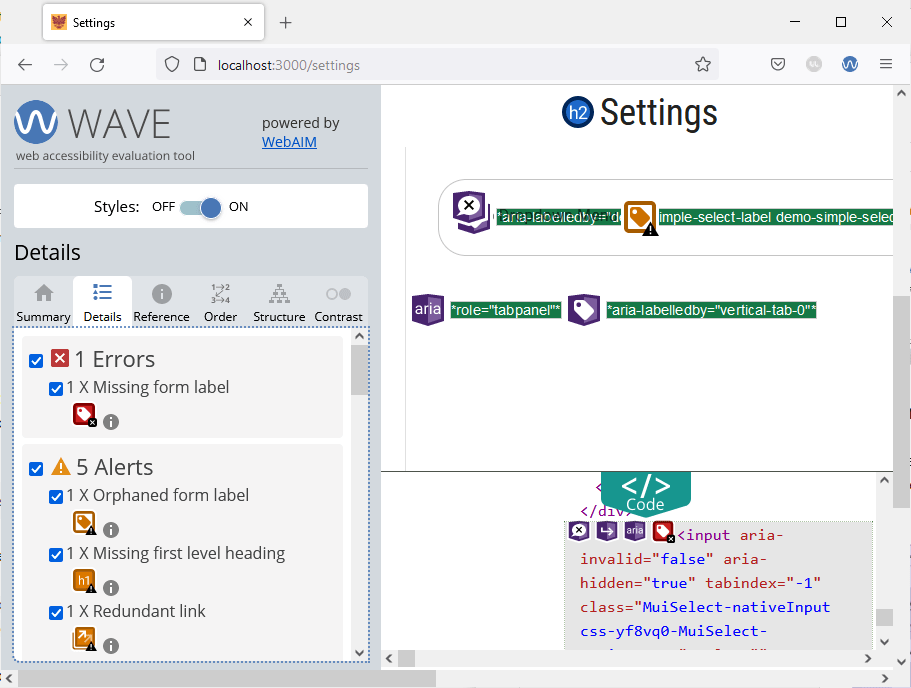Open the Reference tab
This screenshot has width=911, height=688.
point(162,302)
